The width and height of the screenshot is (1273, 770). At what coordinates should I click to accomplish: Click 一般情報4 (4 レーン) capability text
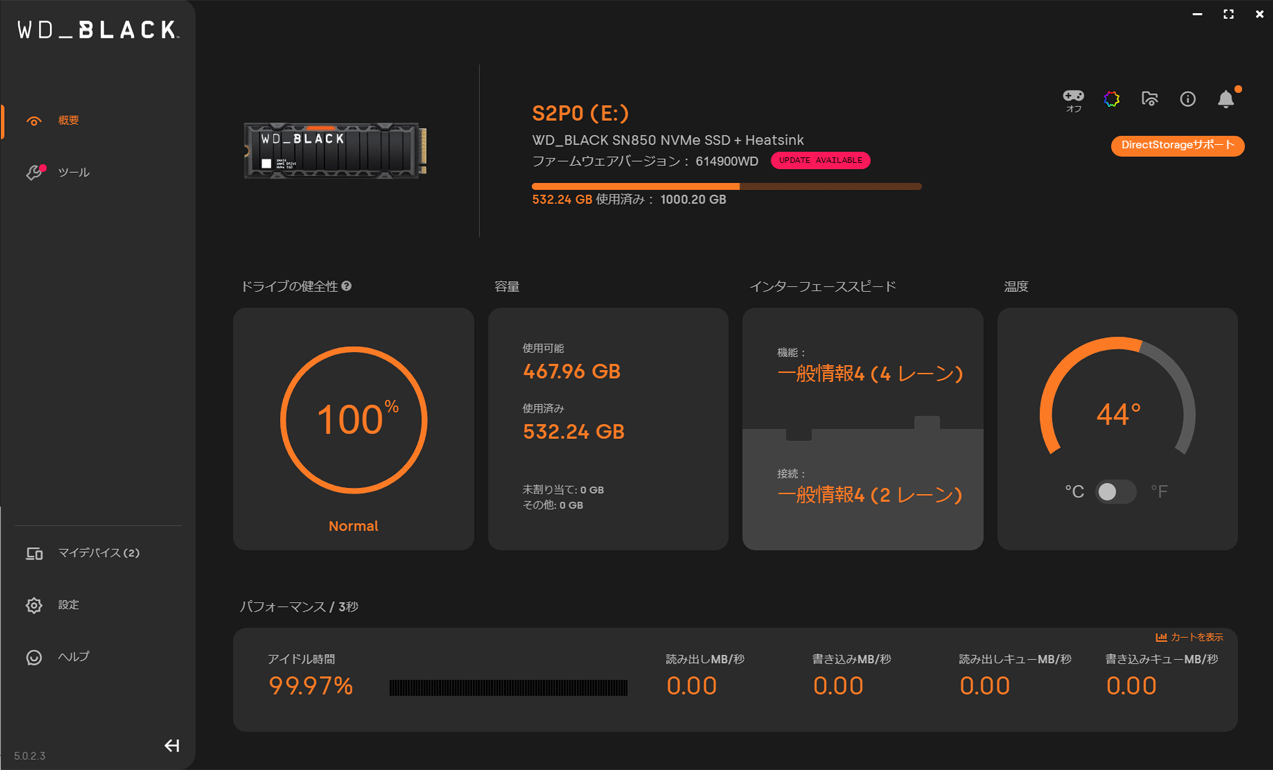tap(870, 374)
